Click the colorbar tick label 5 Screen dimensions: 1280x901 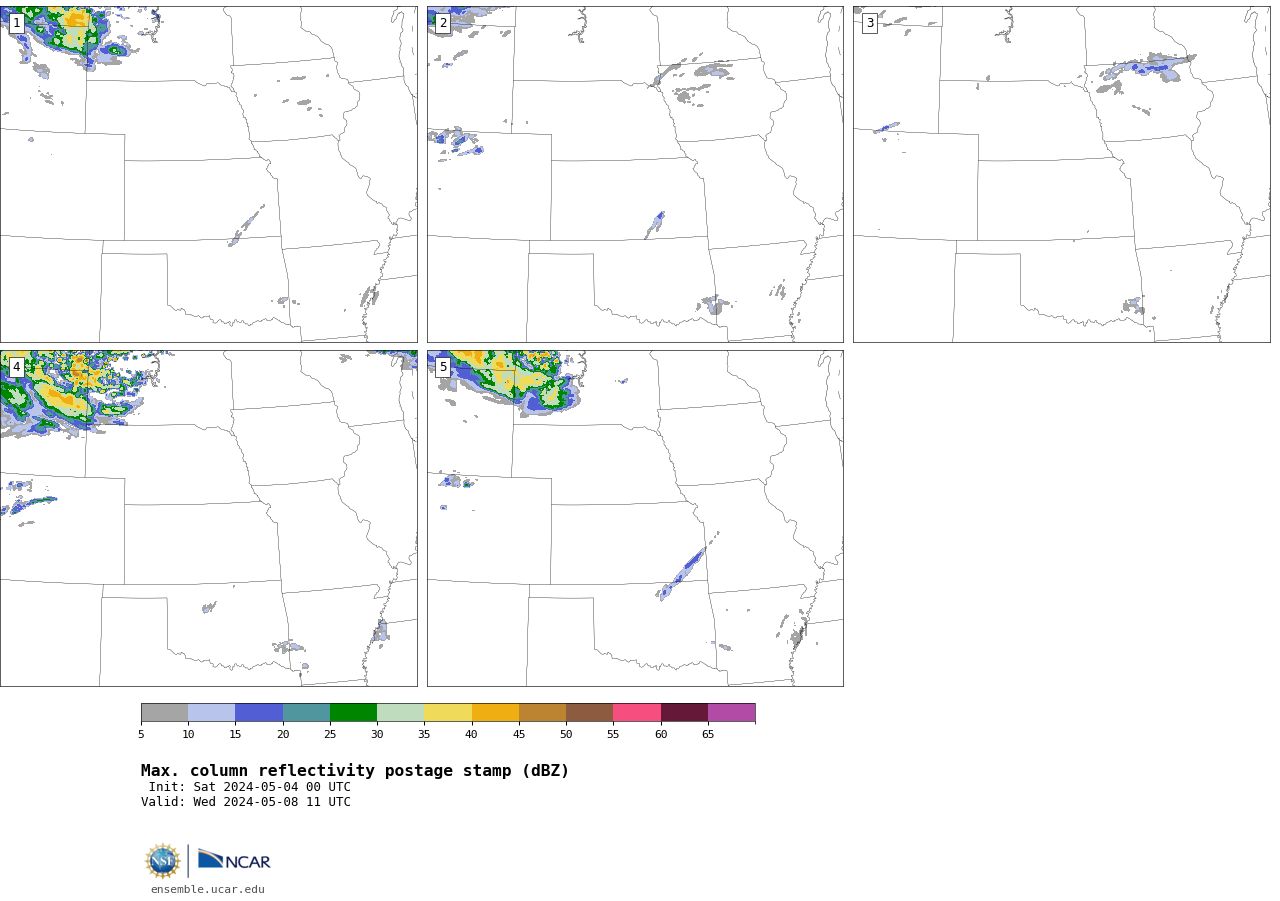[141, 735]
